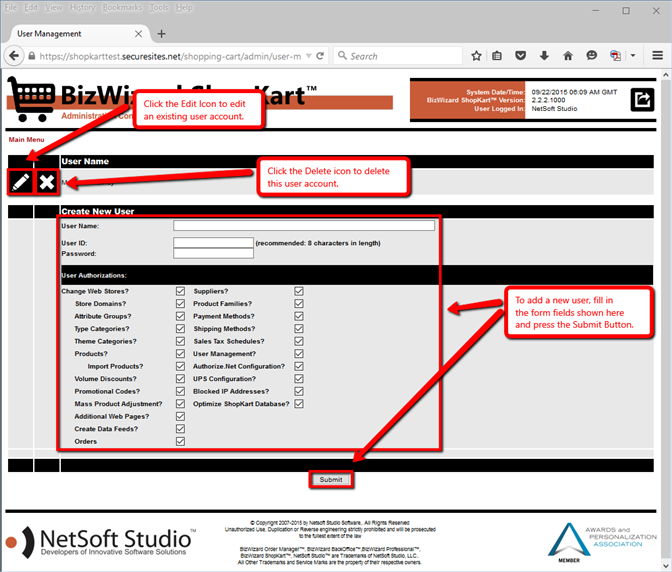
Task: Toggle Sales Tax Schedules checkbox
Action: point(299,341)
